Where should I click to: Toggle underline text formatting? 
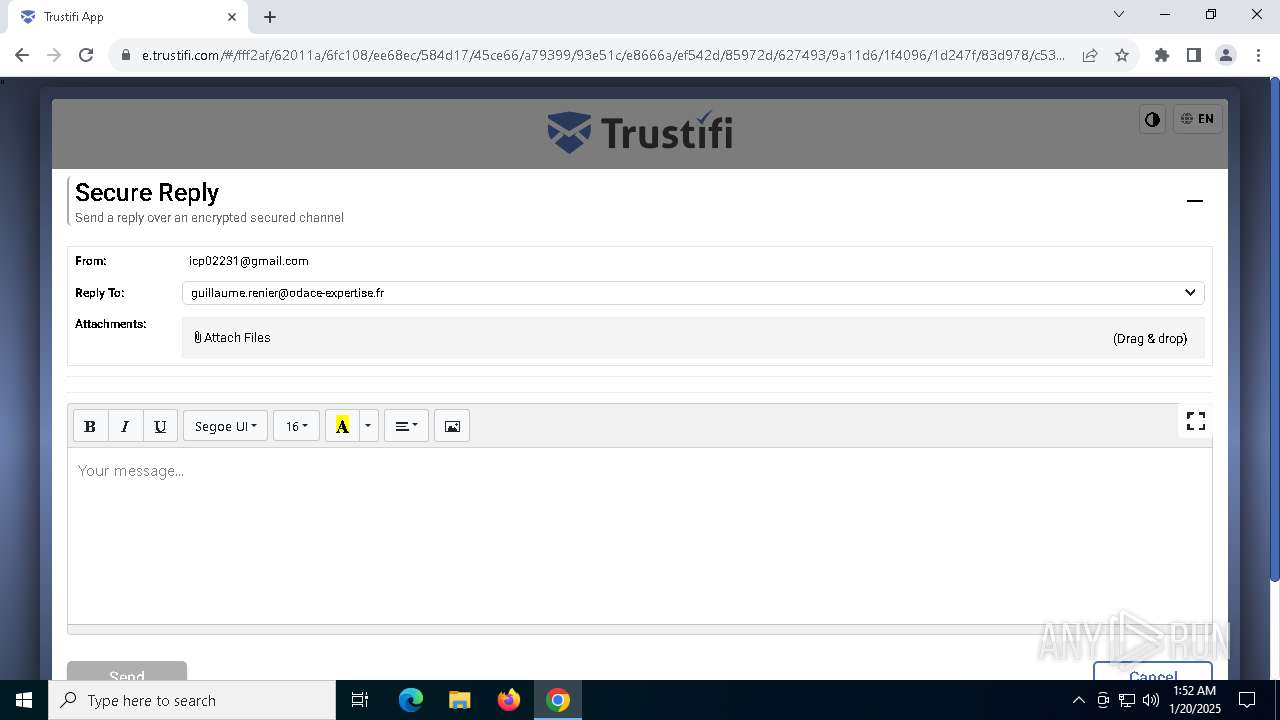click(x=160, y=426)
